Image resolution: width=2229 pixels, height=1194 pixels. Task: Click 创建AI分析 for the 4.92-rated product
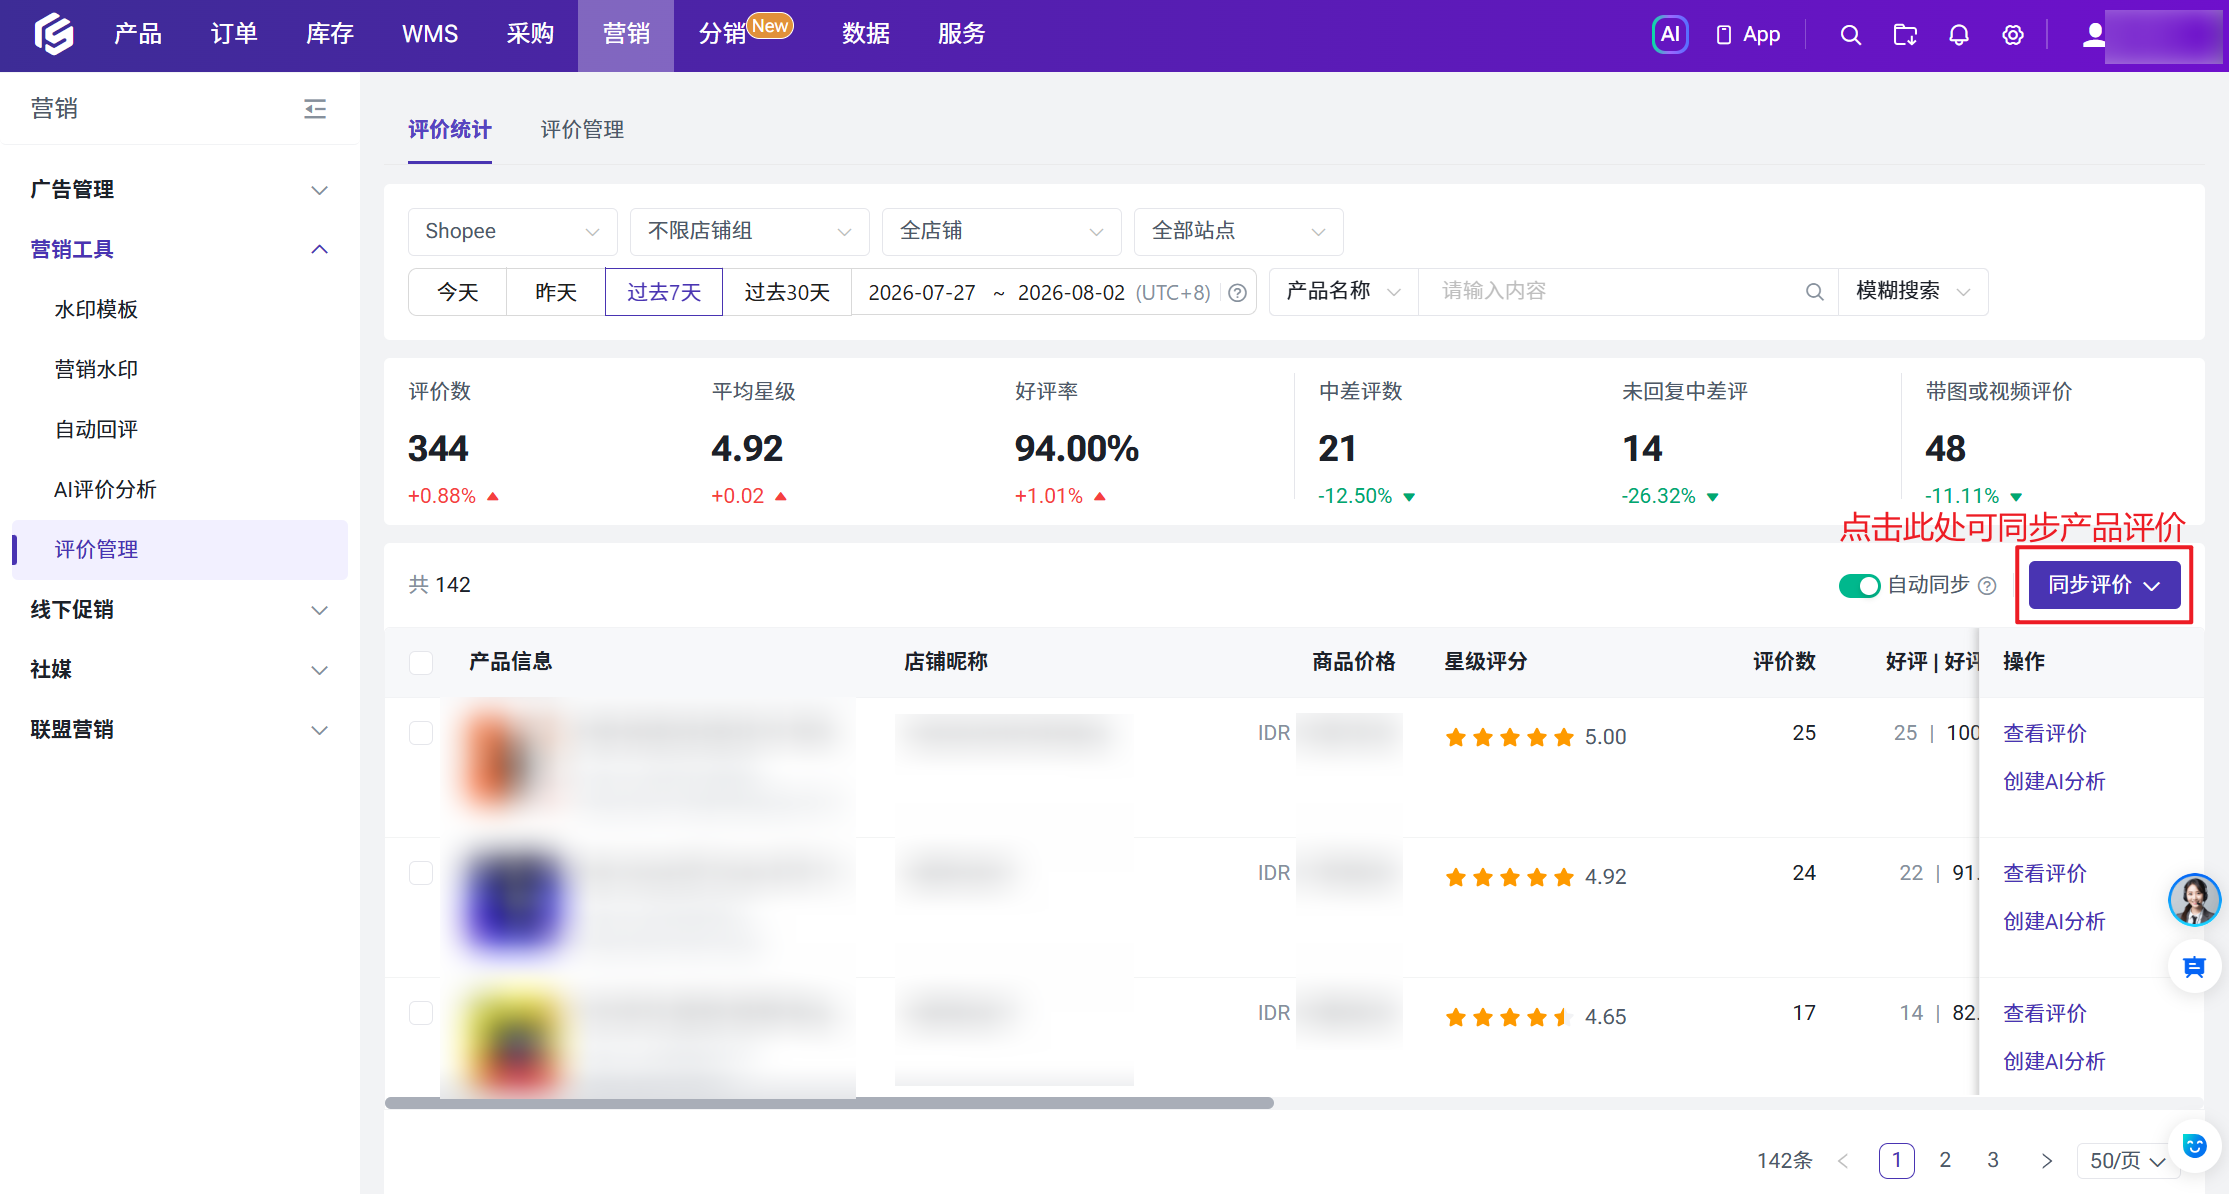click(2054, 922)
